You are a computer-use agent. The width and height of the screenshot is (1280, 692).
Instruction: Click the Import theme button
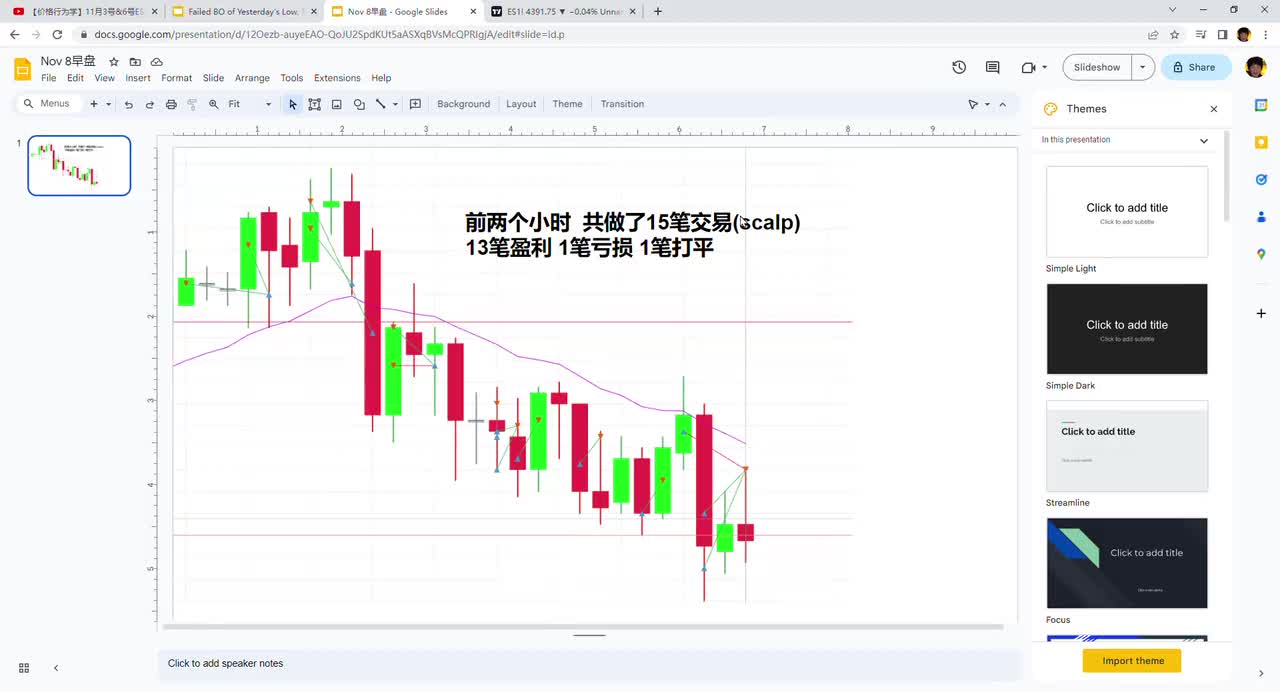tap(1132, 661)
